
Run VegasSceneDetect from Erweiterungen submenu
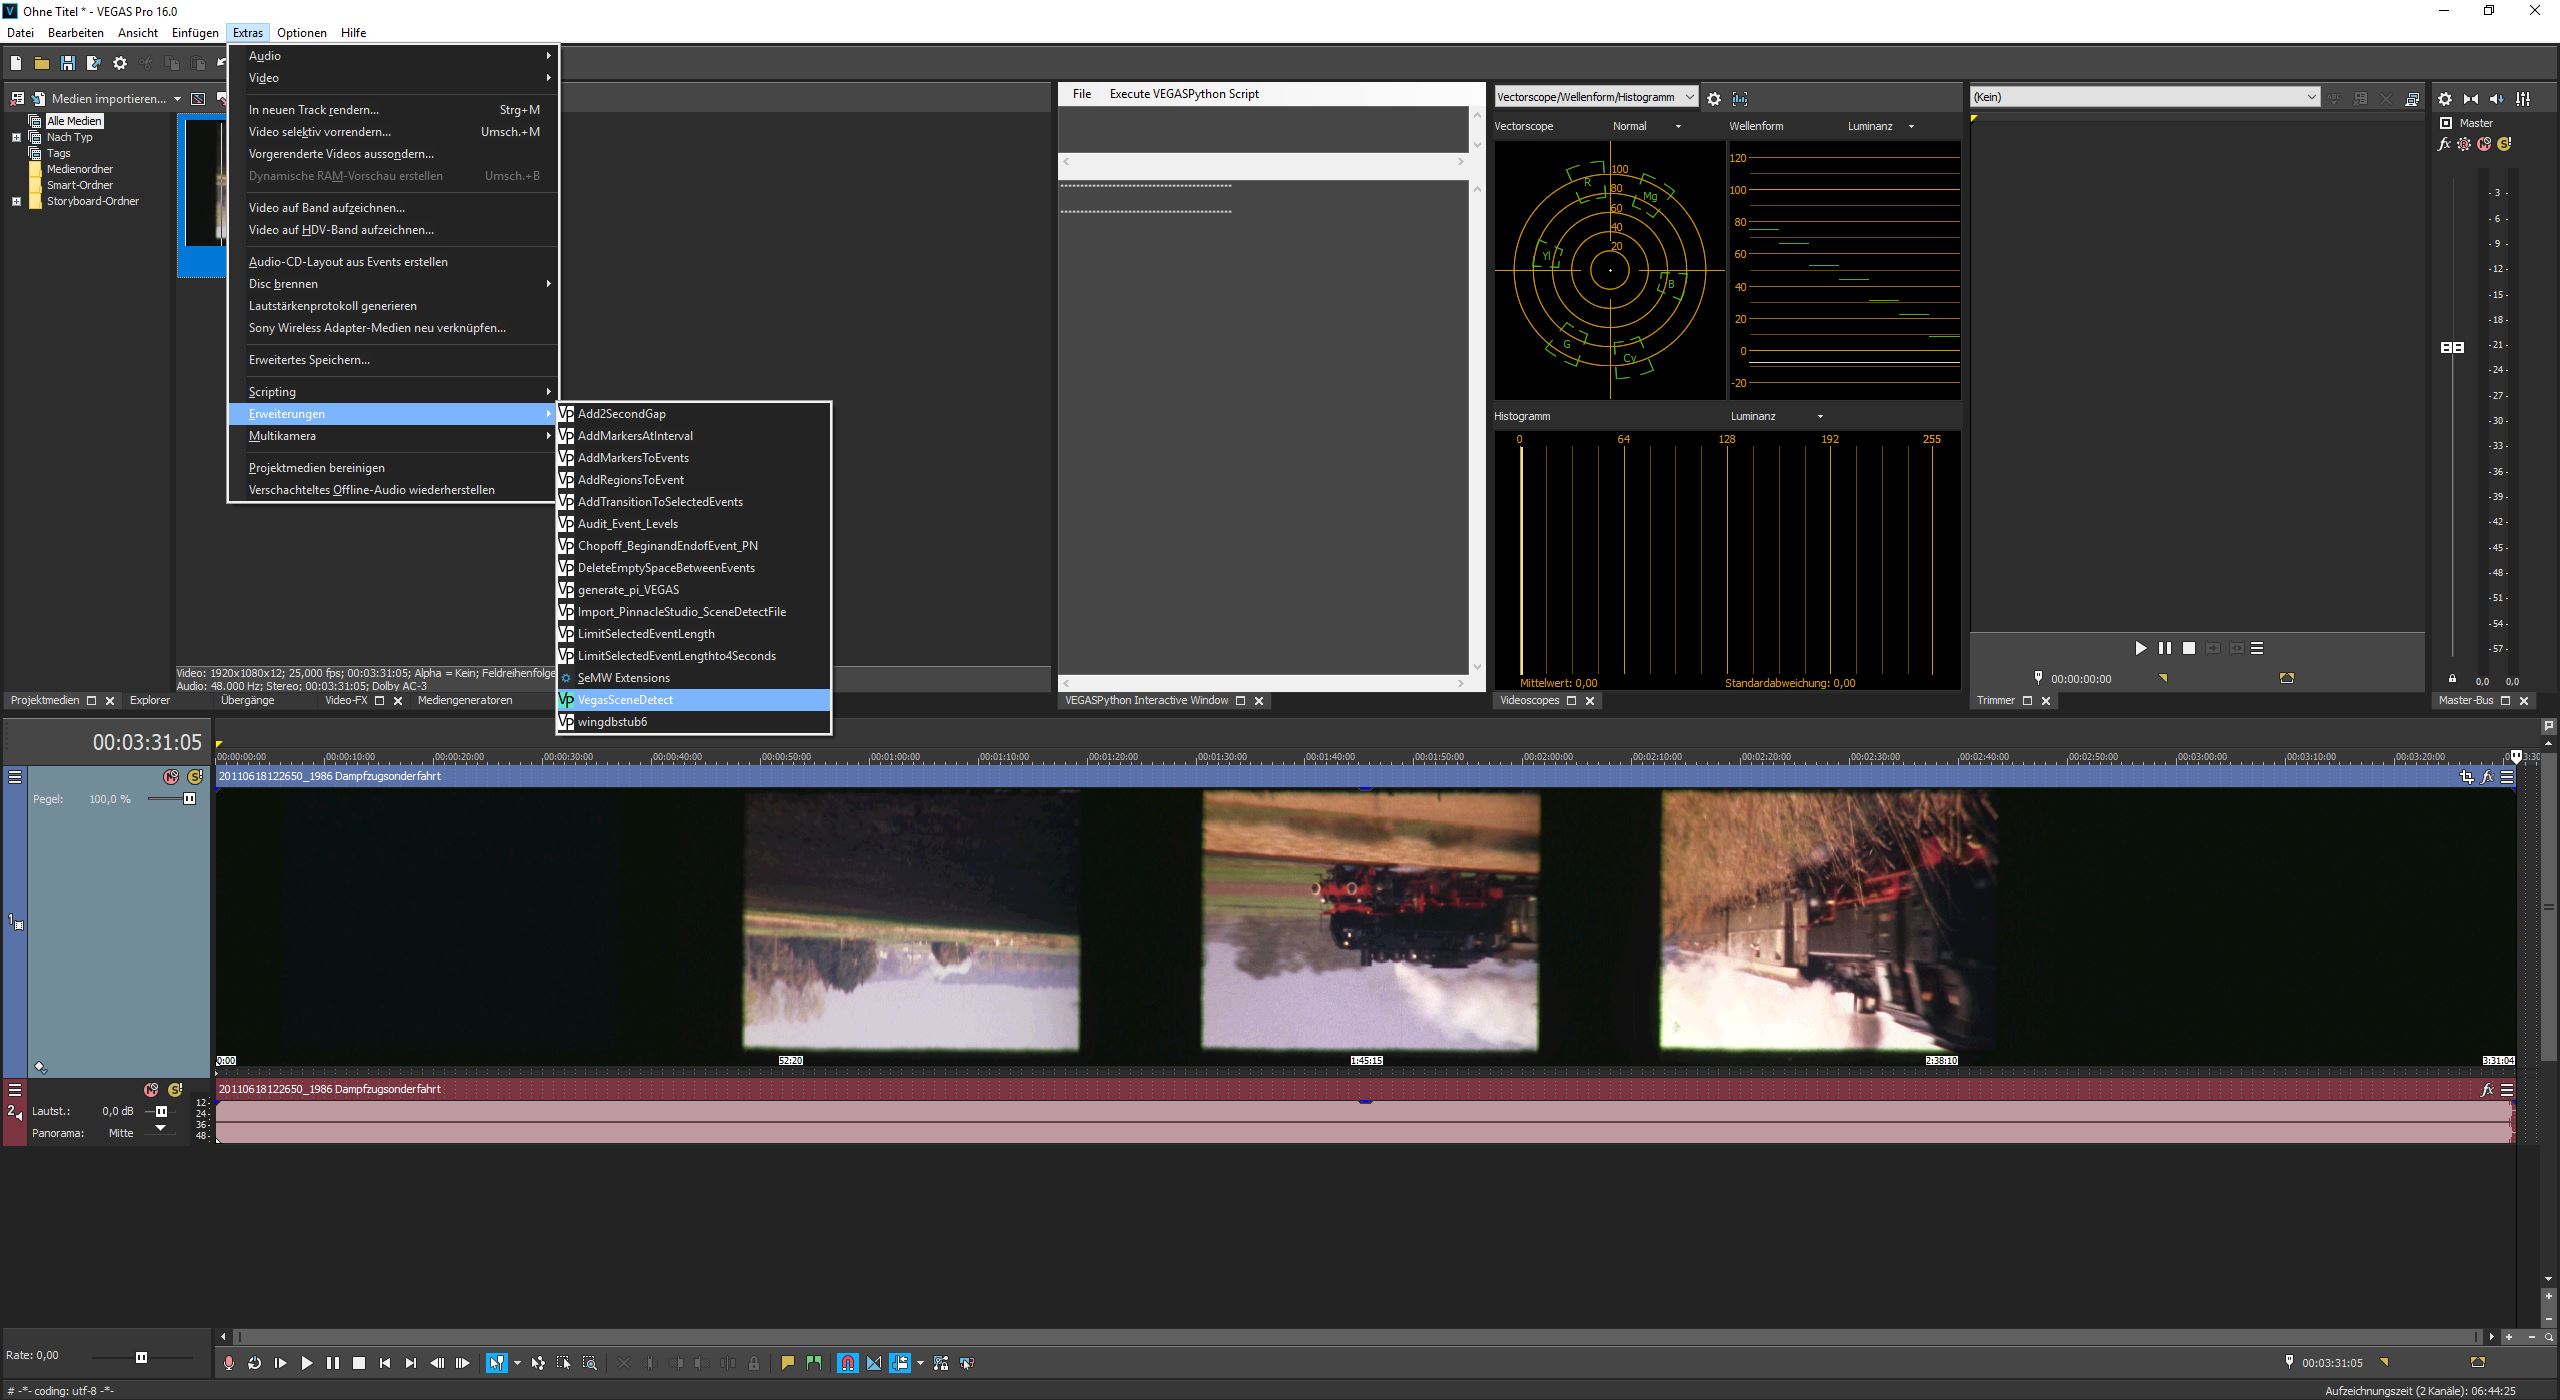tap(625, 700)
